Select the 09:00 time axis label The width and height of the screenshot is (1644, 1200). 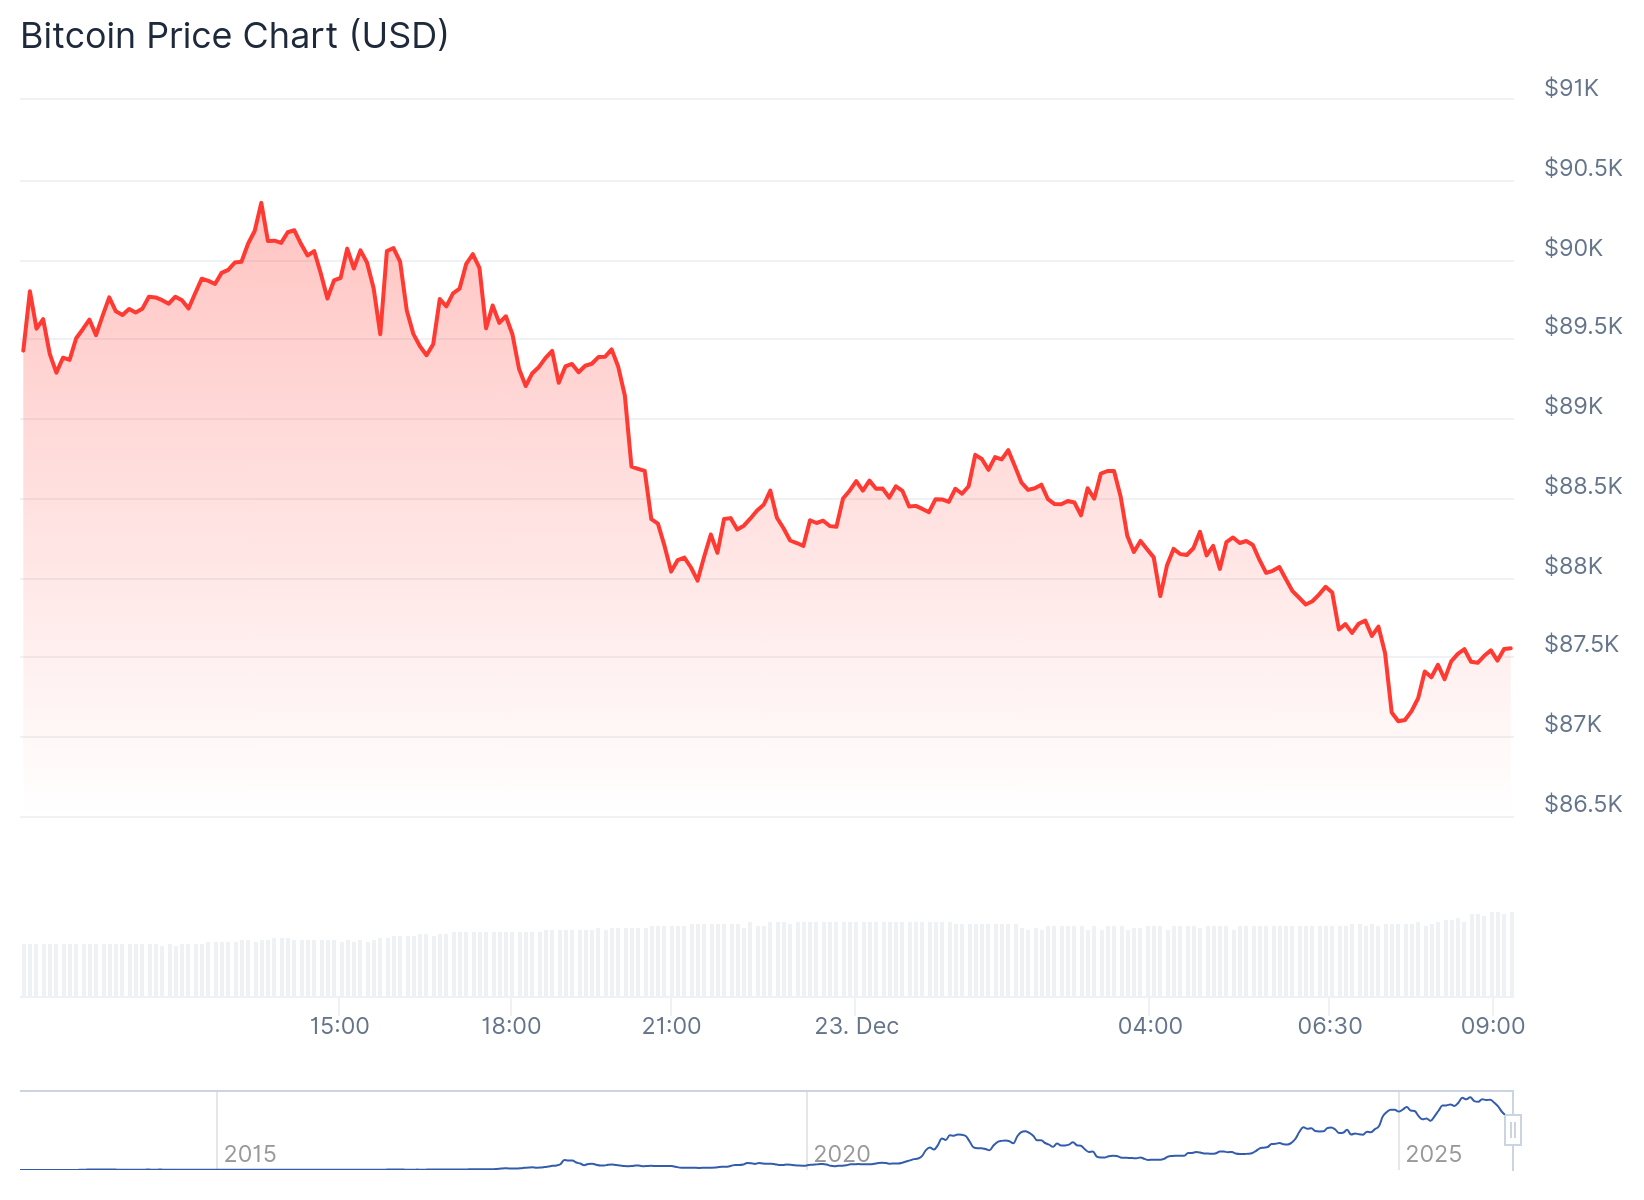(x=1493, y=1026)
